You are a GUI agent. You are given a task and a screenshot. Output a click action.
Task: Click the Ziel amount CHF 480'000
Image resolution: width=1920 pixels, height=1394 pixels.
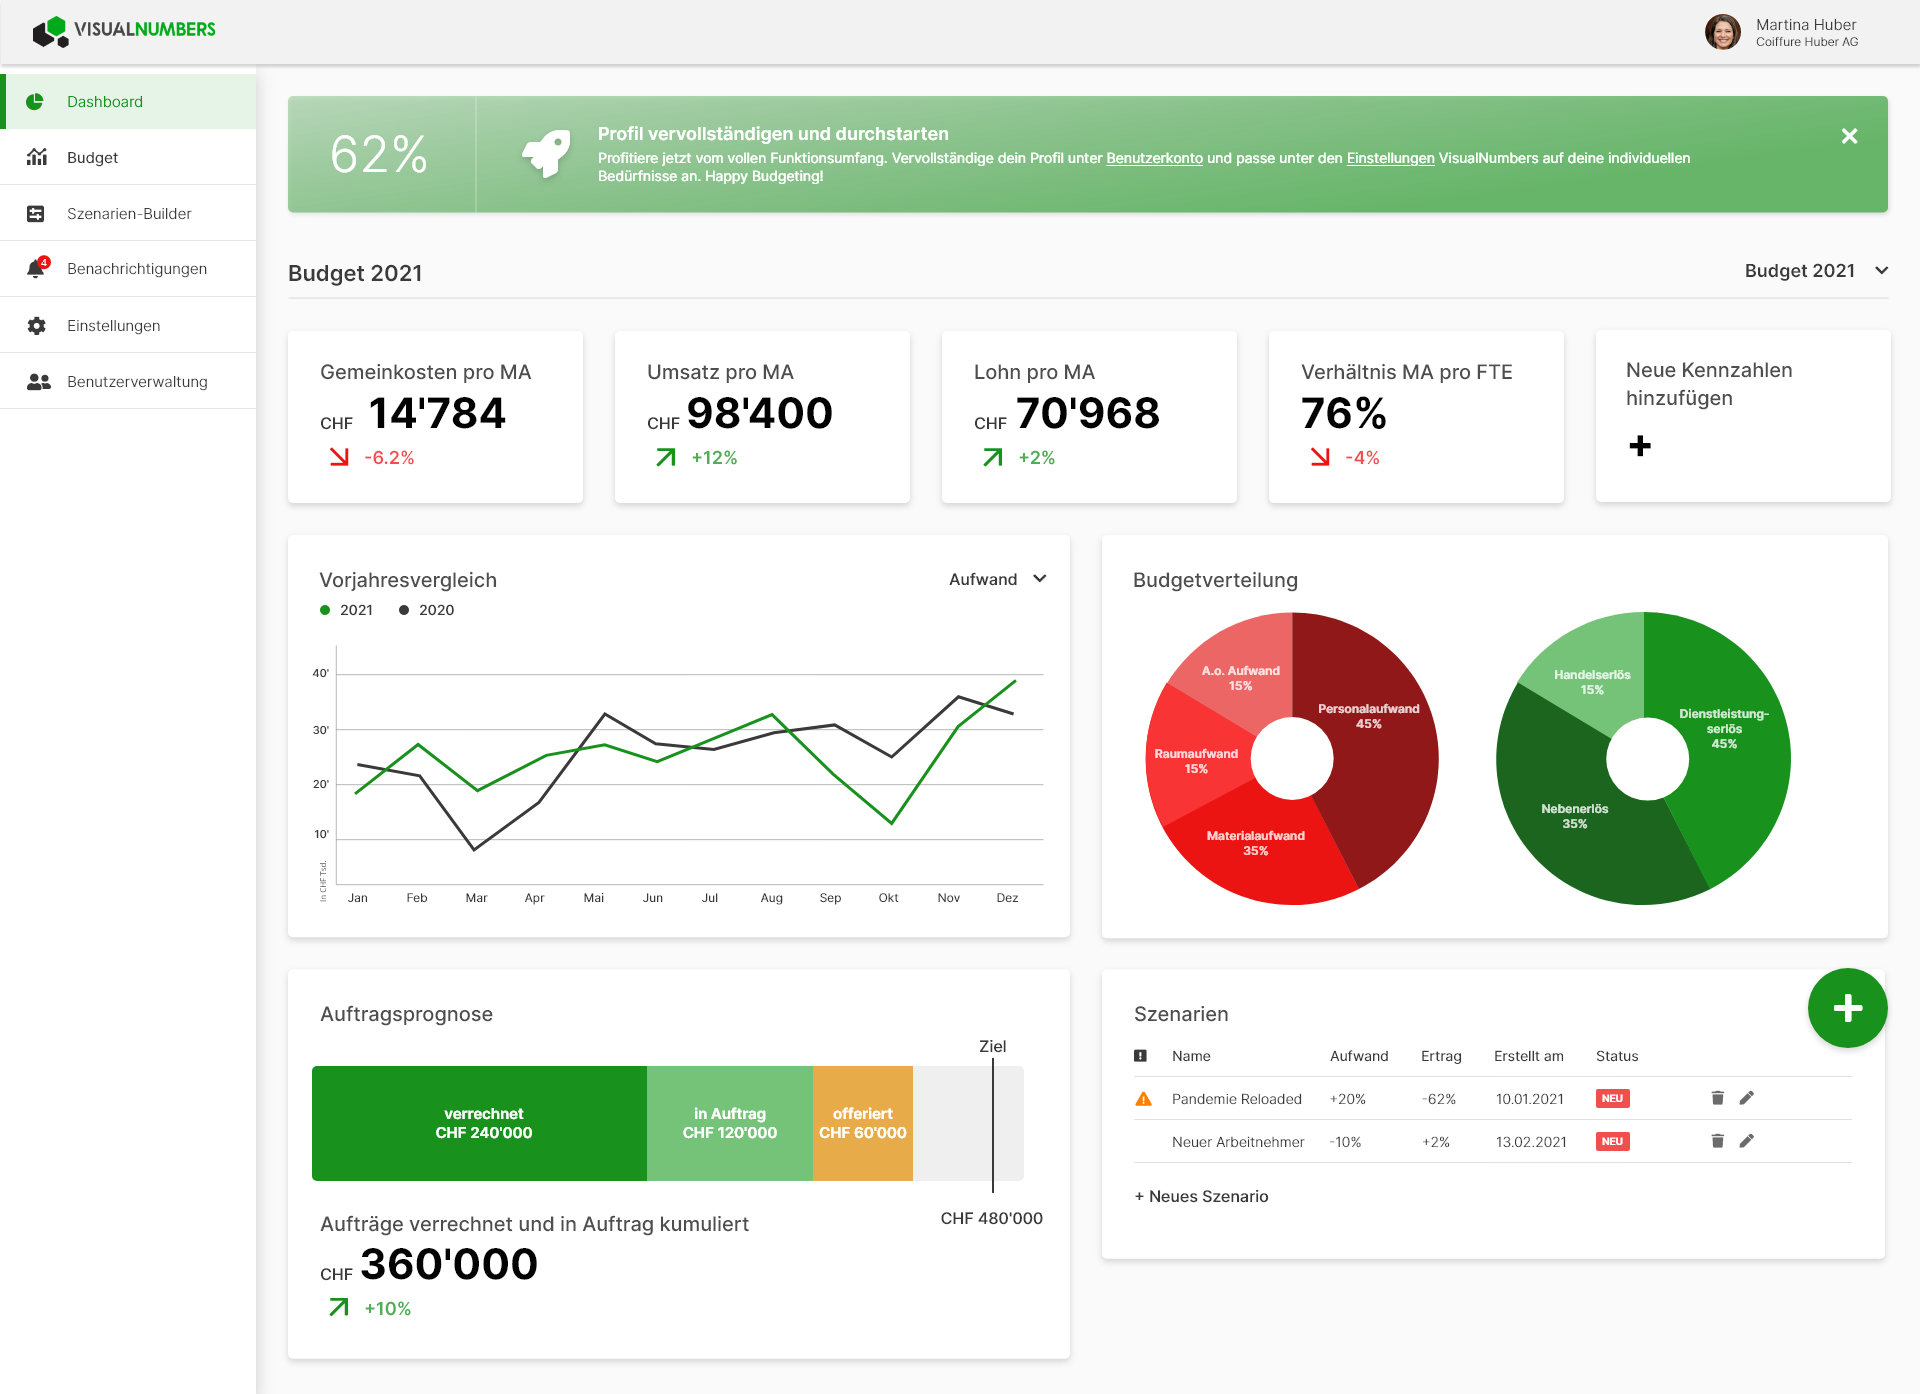click(x=992, y=1218)
